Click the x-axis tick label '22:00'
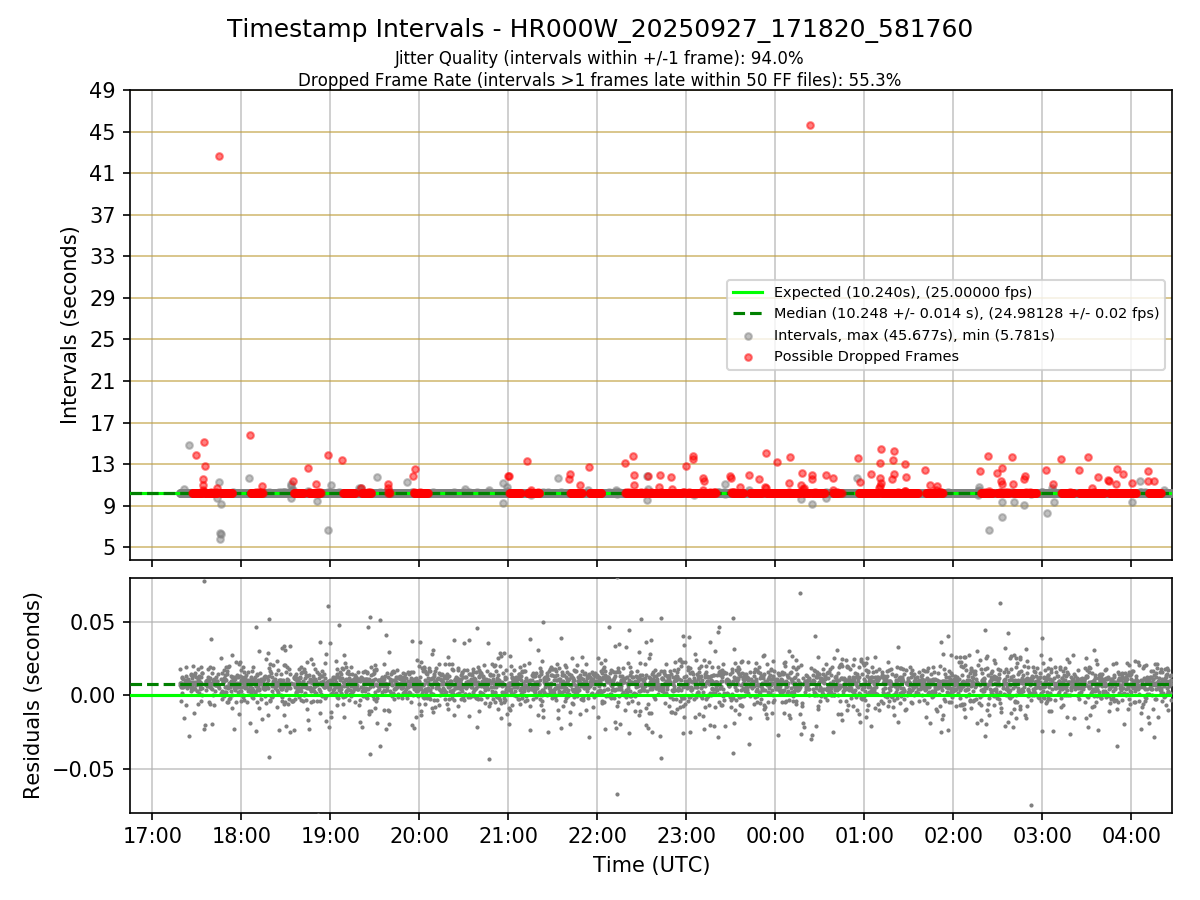Image resolution: width=1200 pixels, height=900 pixels. pos(597,837)
